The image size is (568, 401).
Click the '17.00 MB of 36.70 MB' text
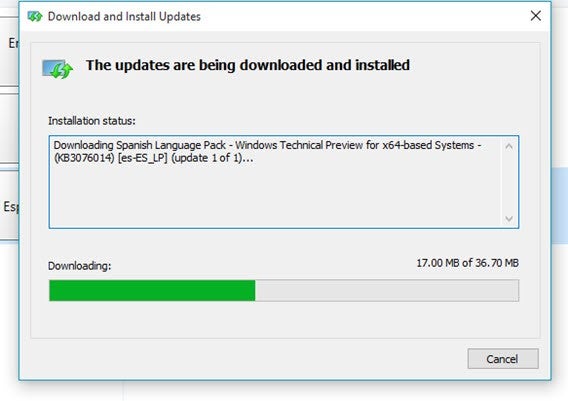tap(467, 263)
